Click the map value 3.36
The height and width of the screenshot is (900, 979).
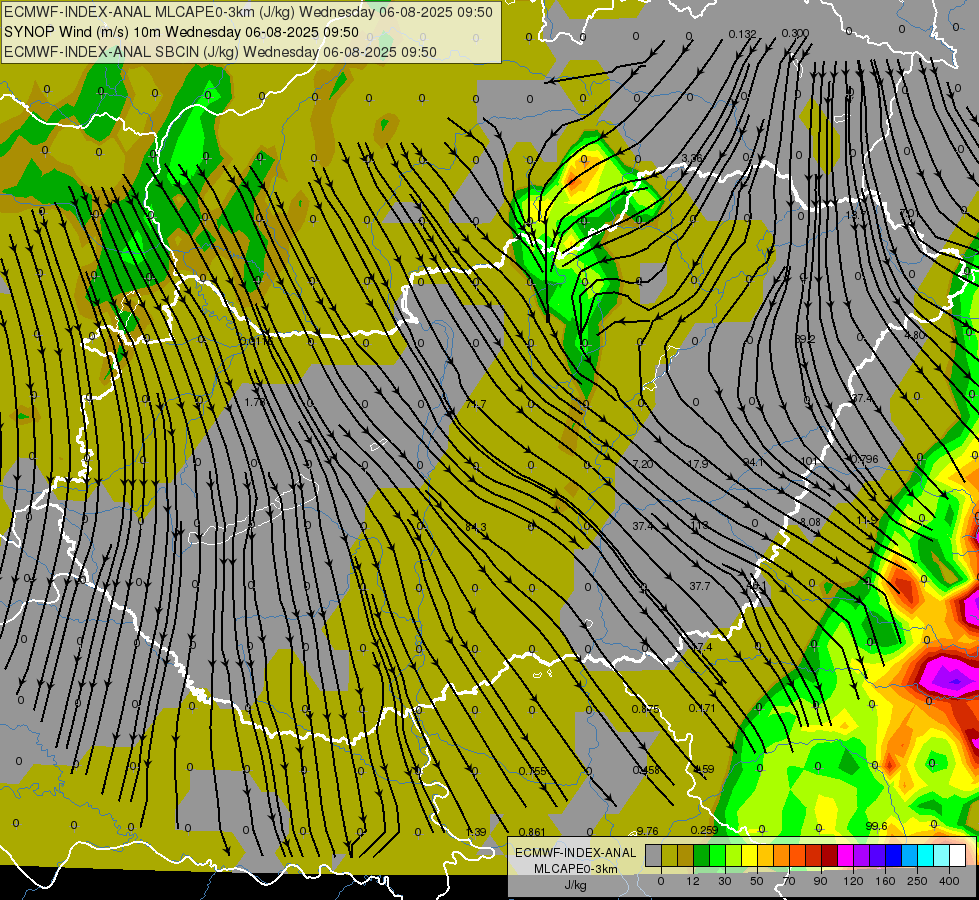(692, 158)
